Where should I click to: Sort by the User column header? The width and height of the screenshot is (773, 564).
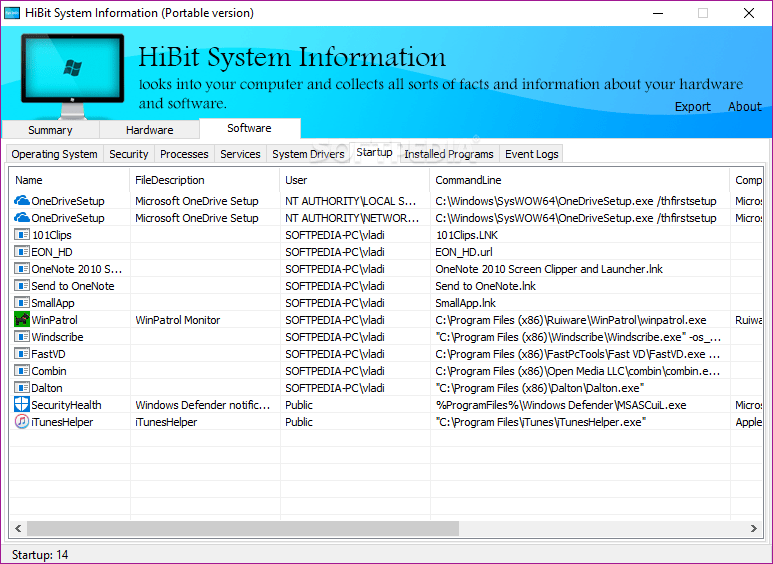click(354, 180)
